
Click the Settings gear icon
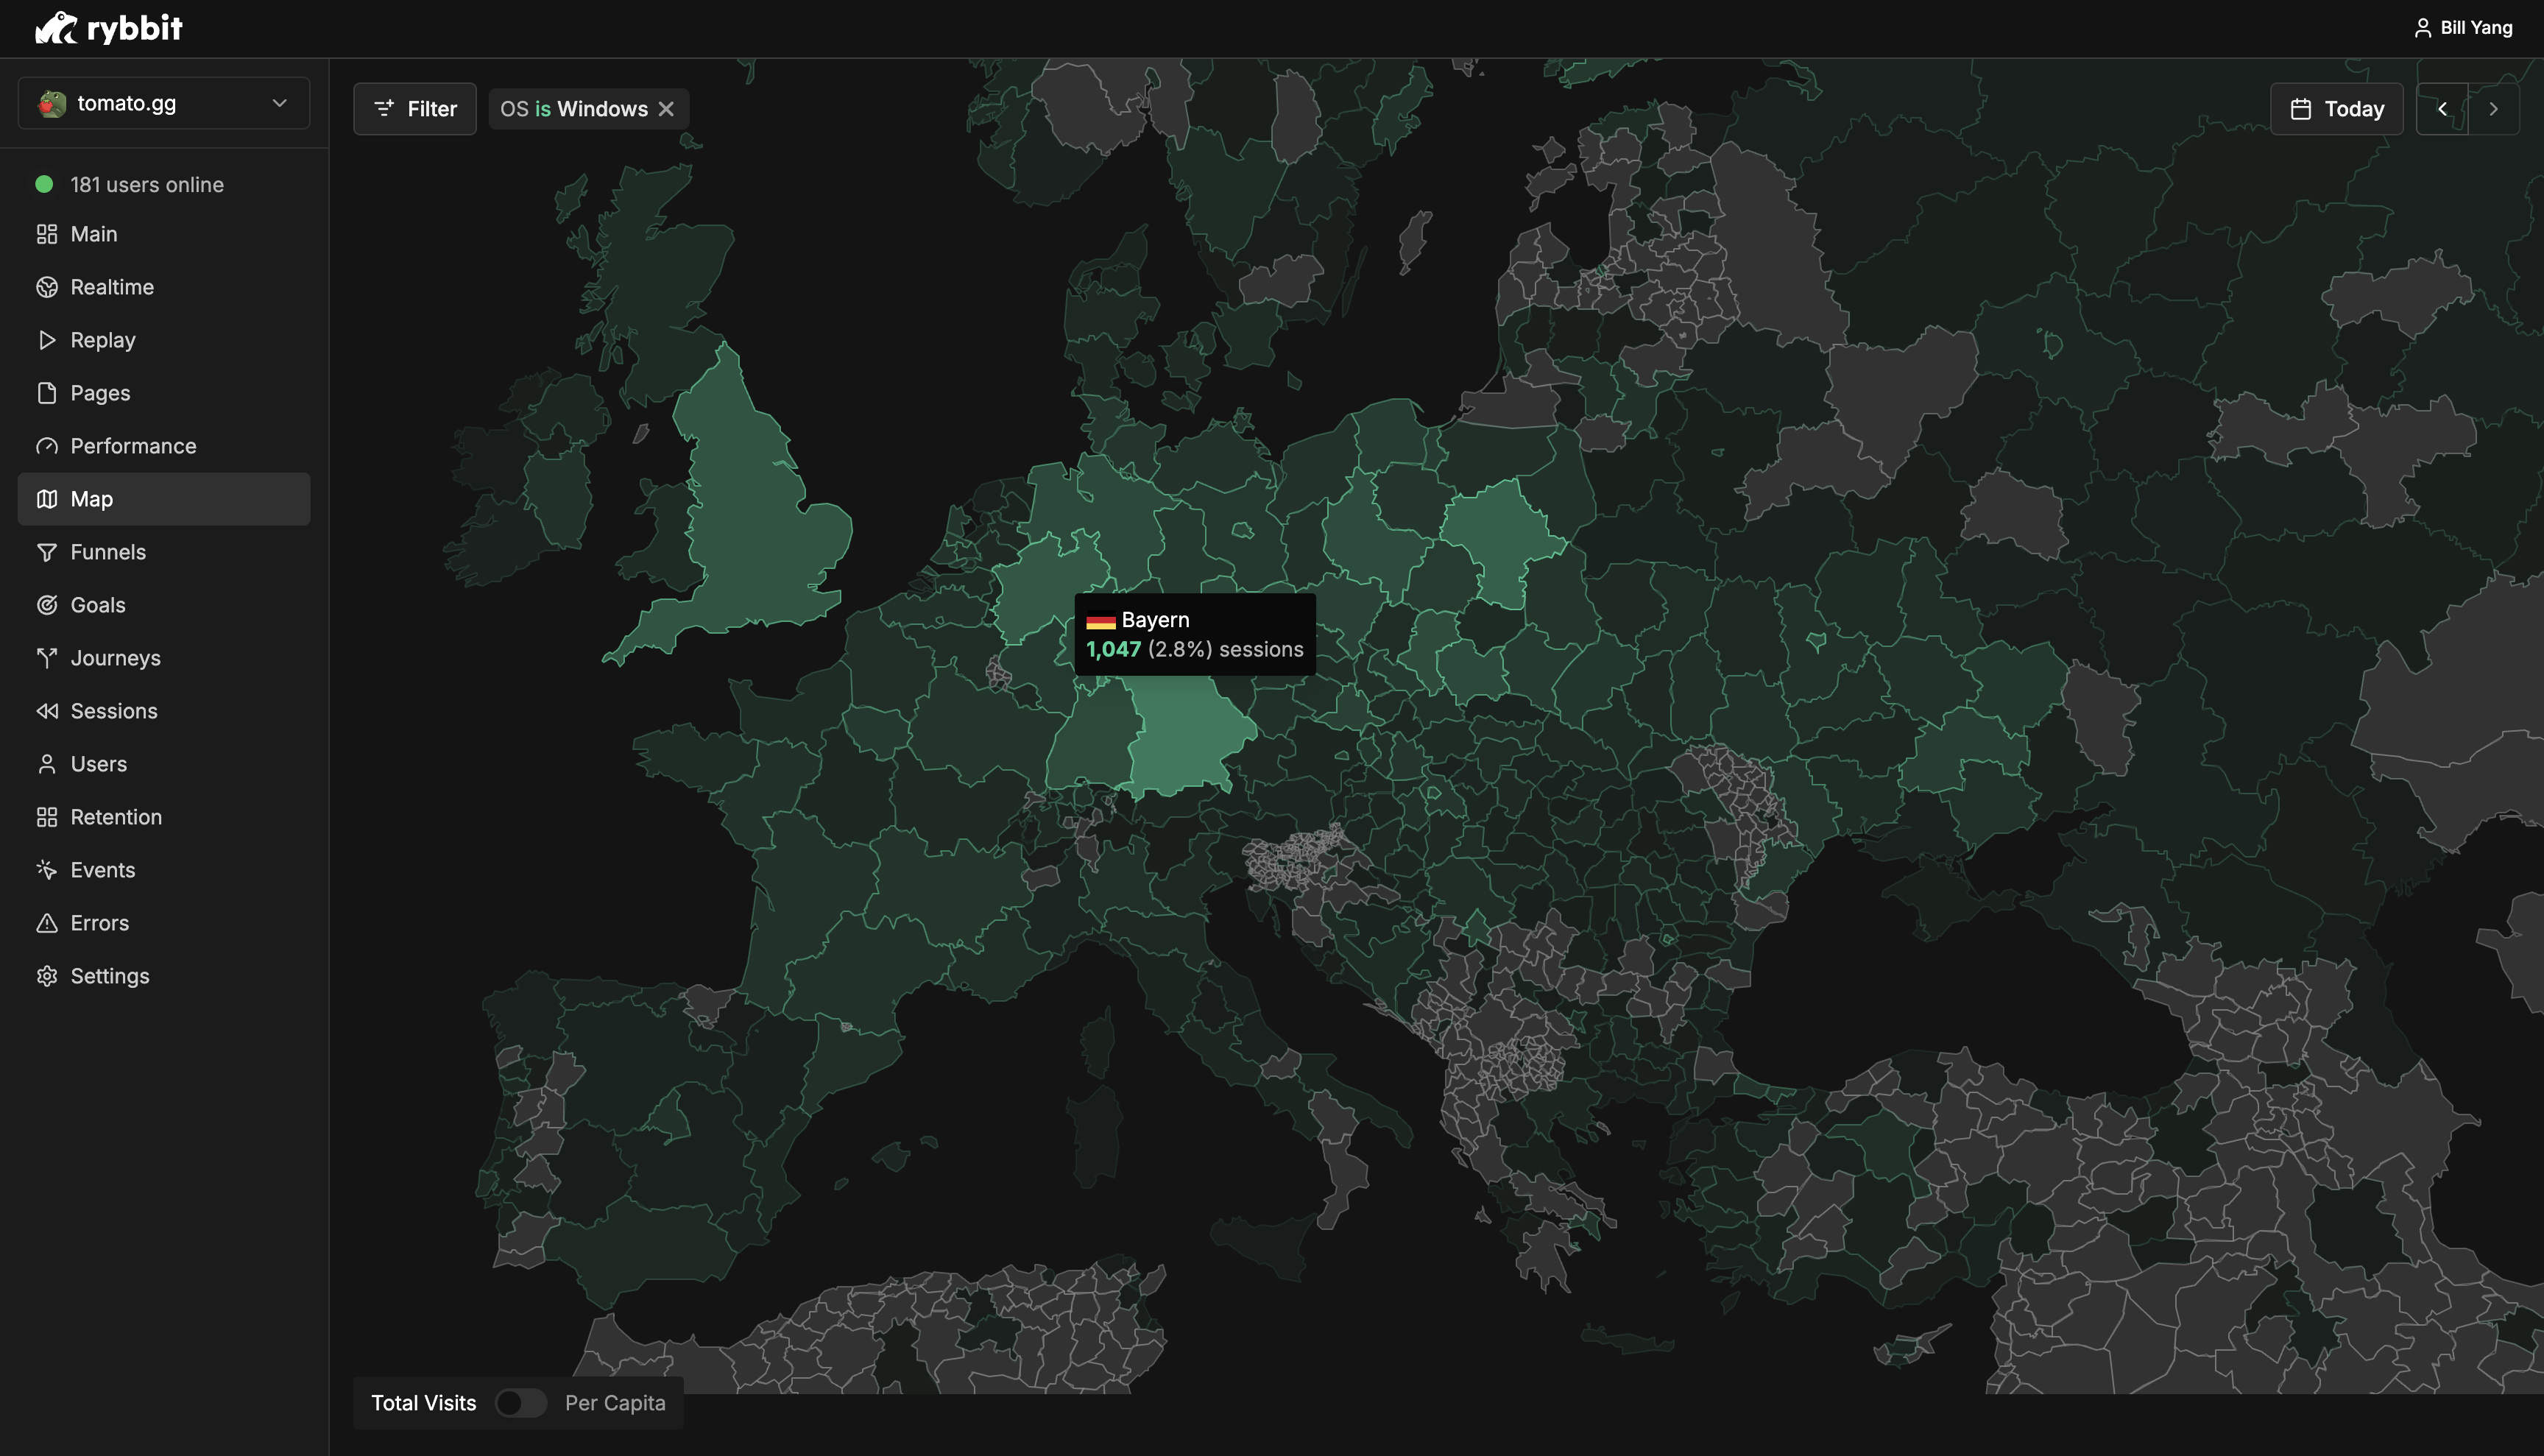[x=47, y=976]
